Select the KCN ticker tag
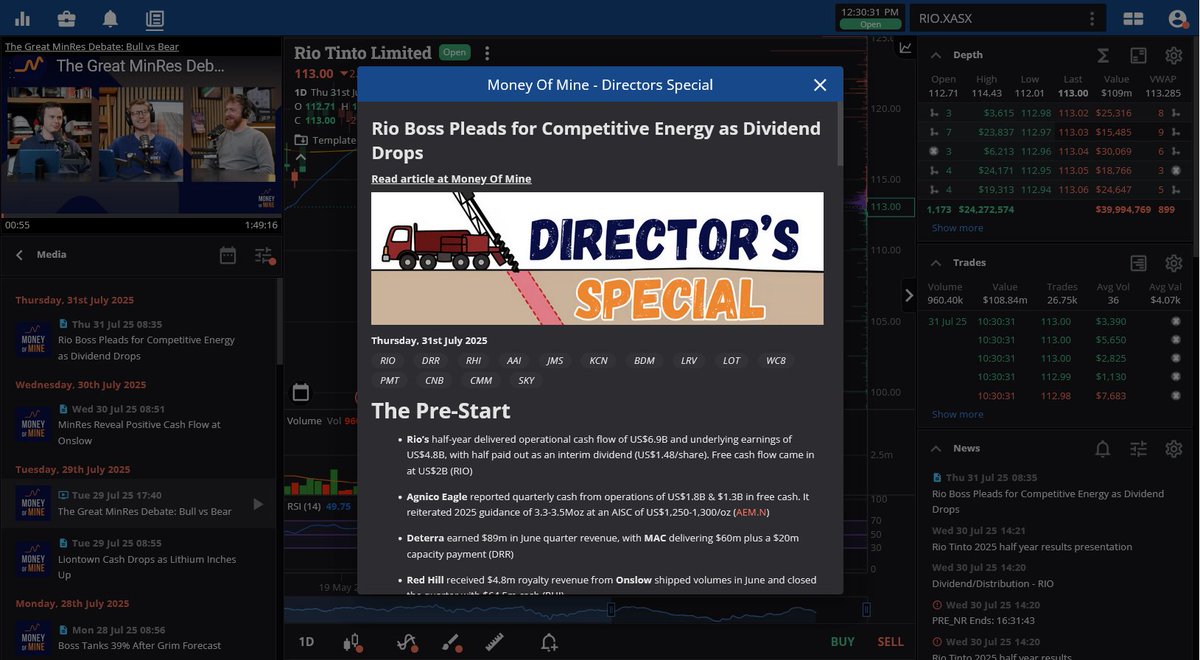The width and height of the screenshot is (1200, 660). [x=598, y=360]
